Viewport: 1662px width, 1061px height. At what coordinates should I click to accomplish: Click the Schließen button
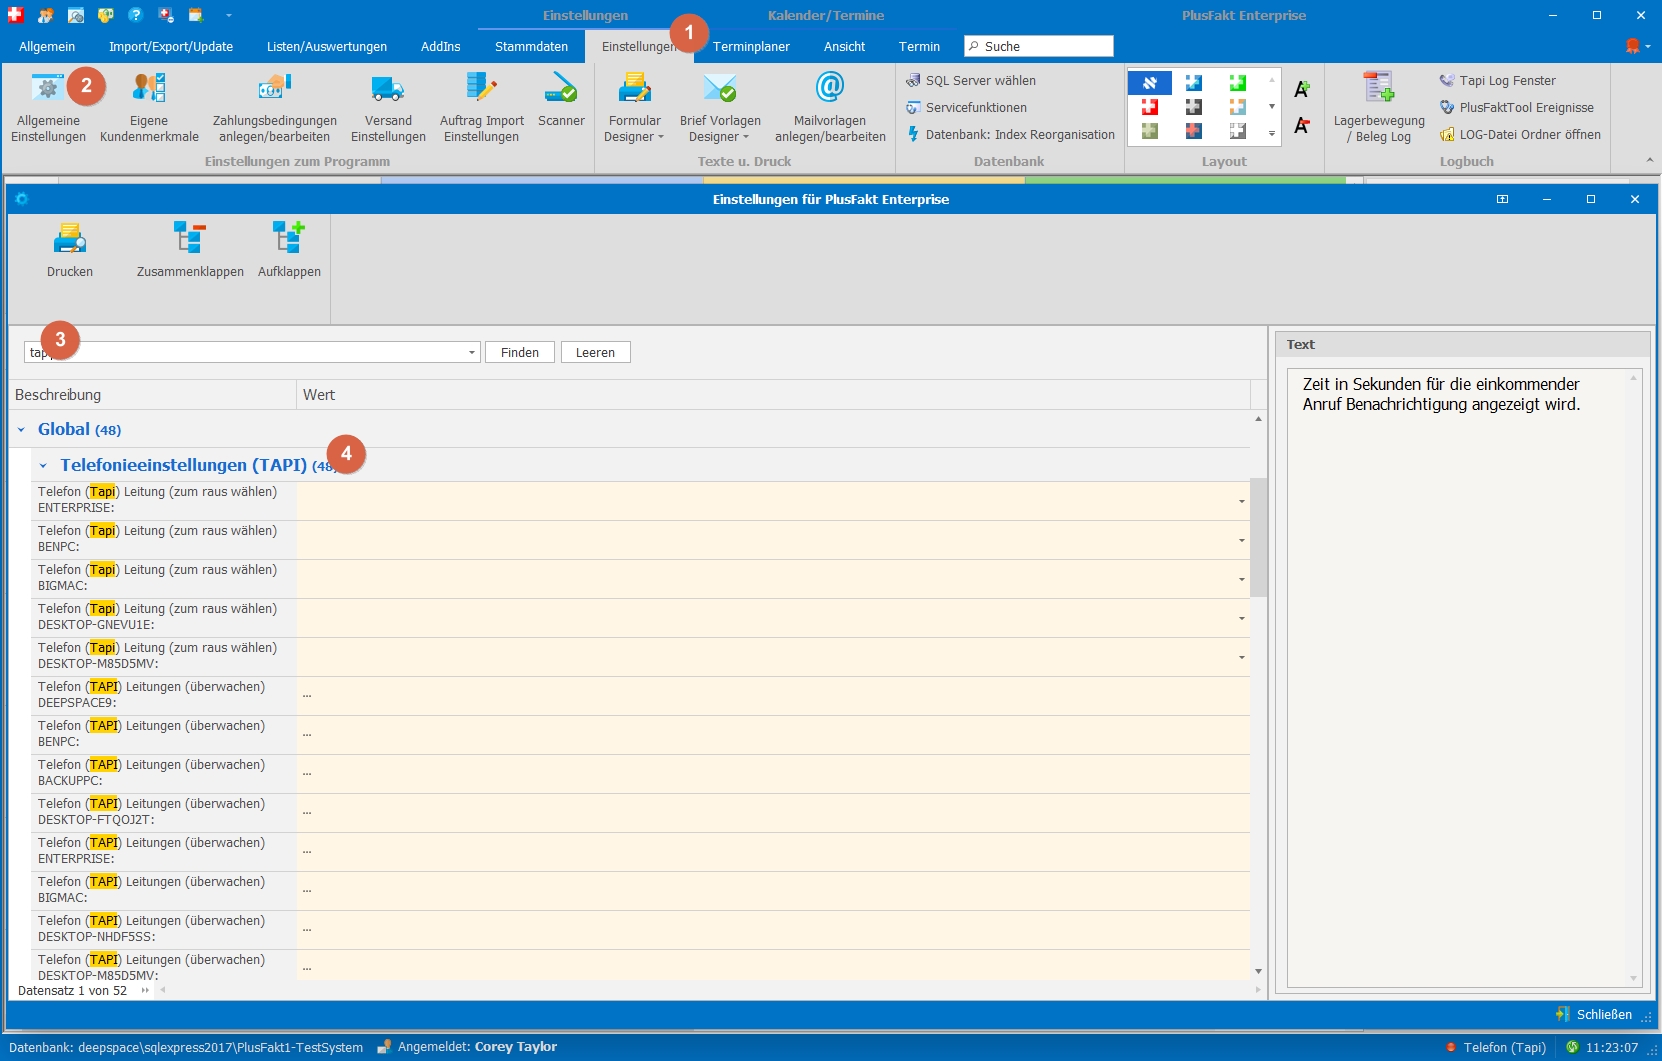1594,1014
